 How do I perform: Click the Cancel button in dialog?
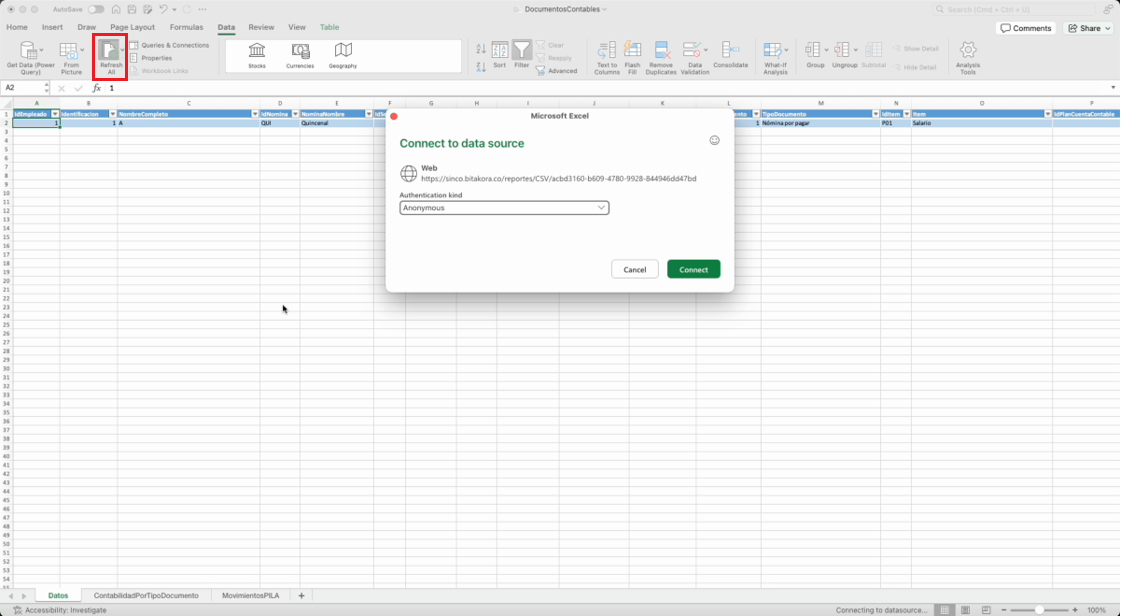click(635, 270)
